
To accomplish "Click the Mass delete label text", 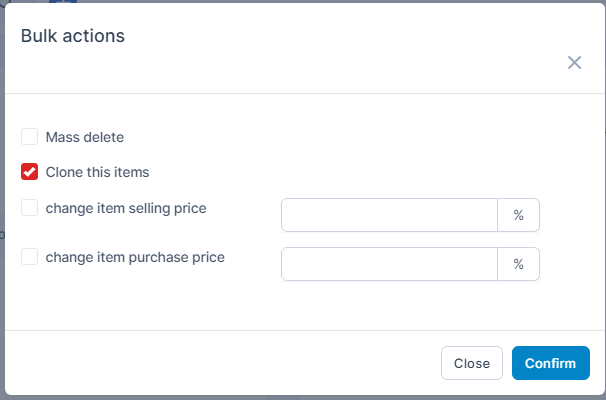I will [x=85, y=137].
